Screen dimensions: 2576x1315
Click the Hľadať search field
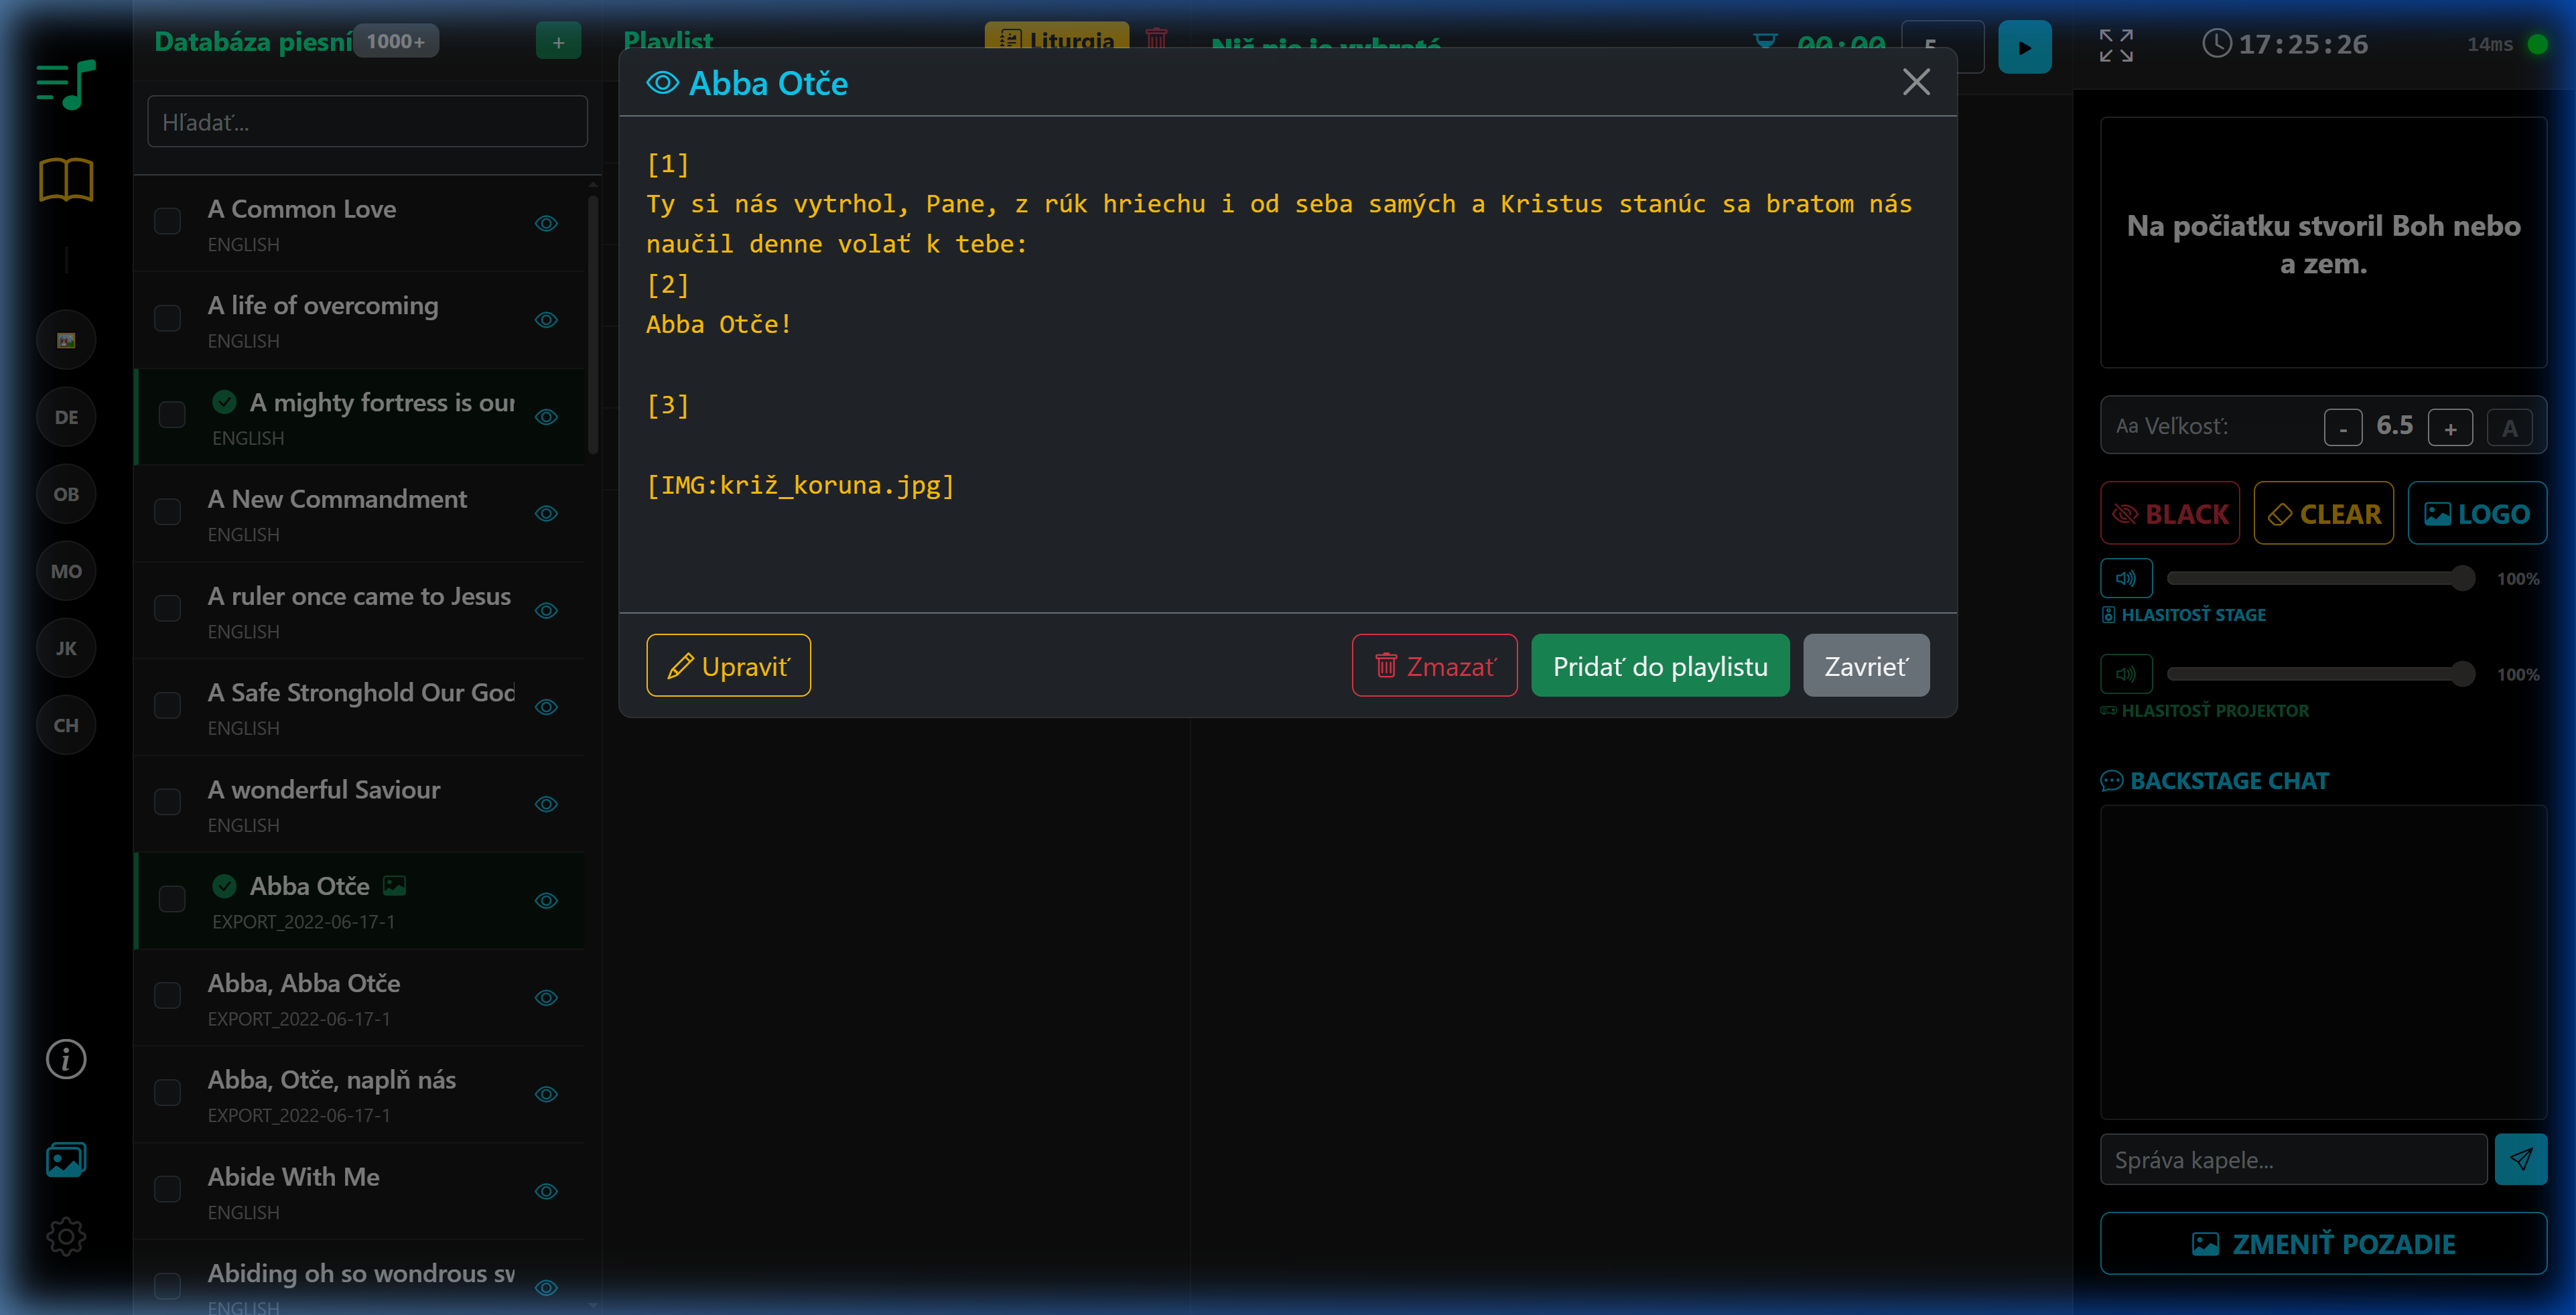coord(367,122)
